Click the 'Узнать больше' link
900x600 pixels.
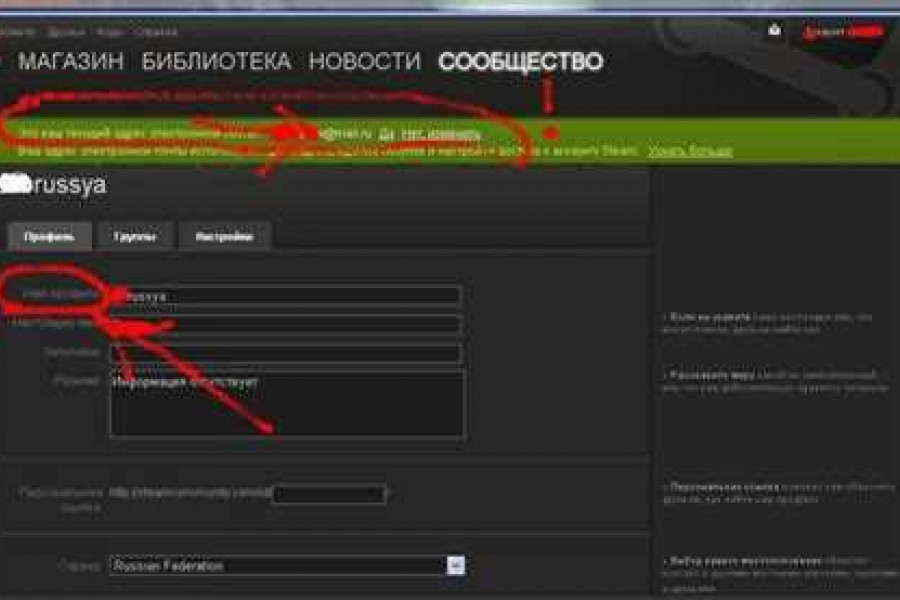[689, 151]
